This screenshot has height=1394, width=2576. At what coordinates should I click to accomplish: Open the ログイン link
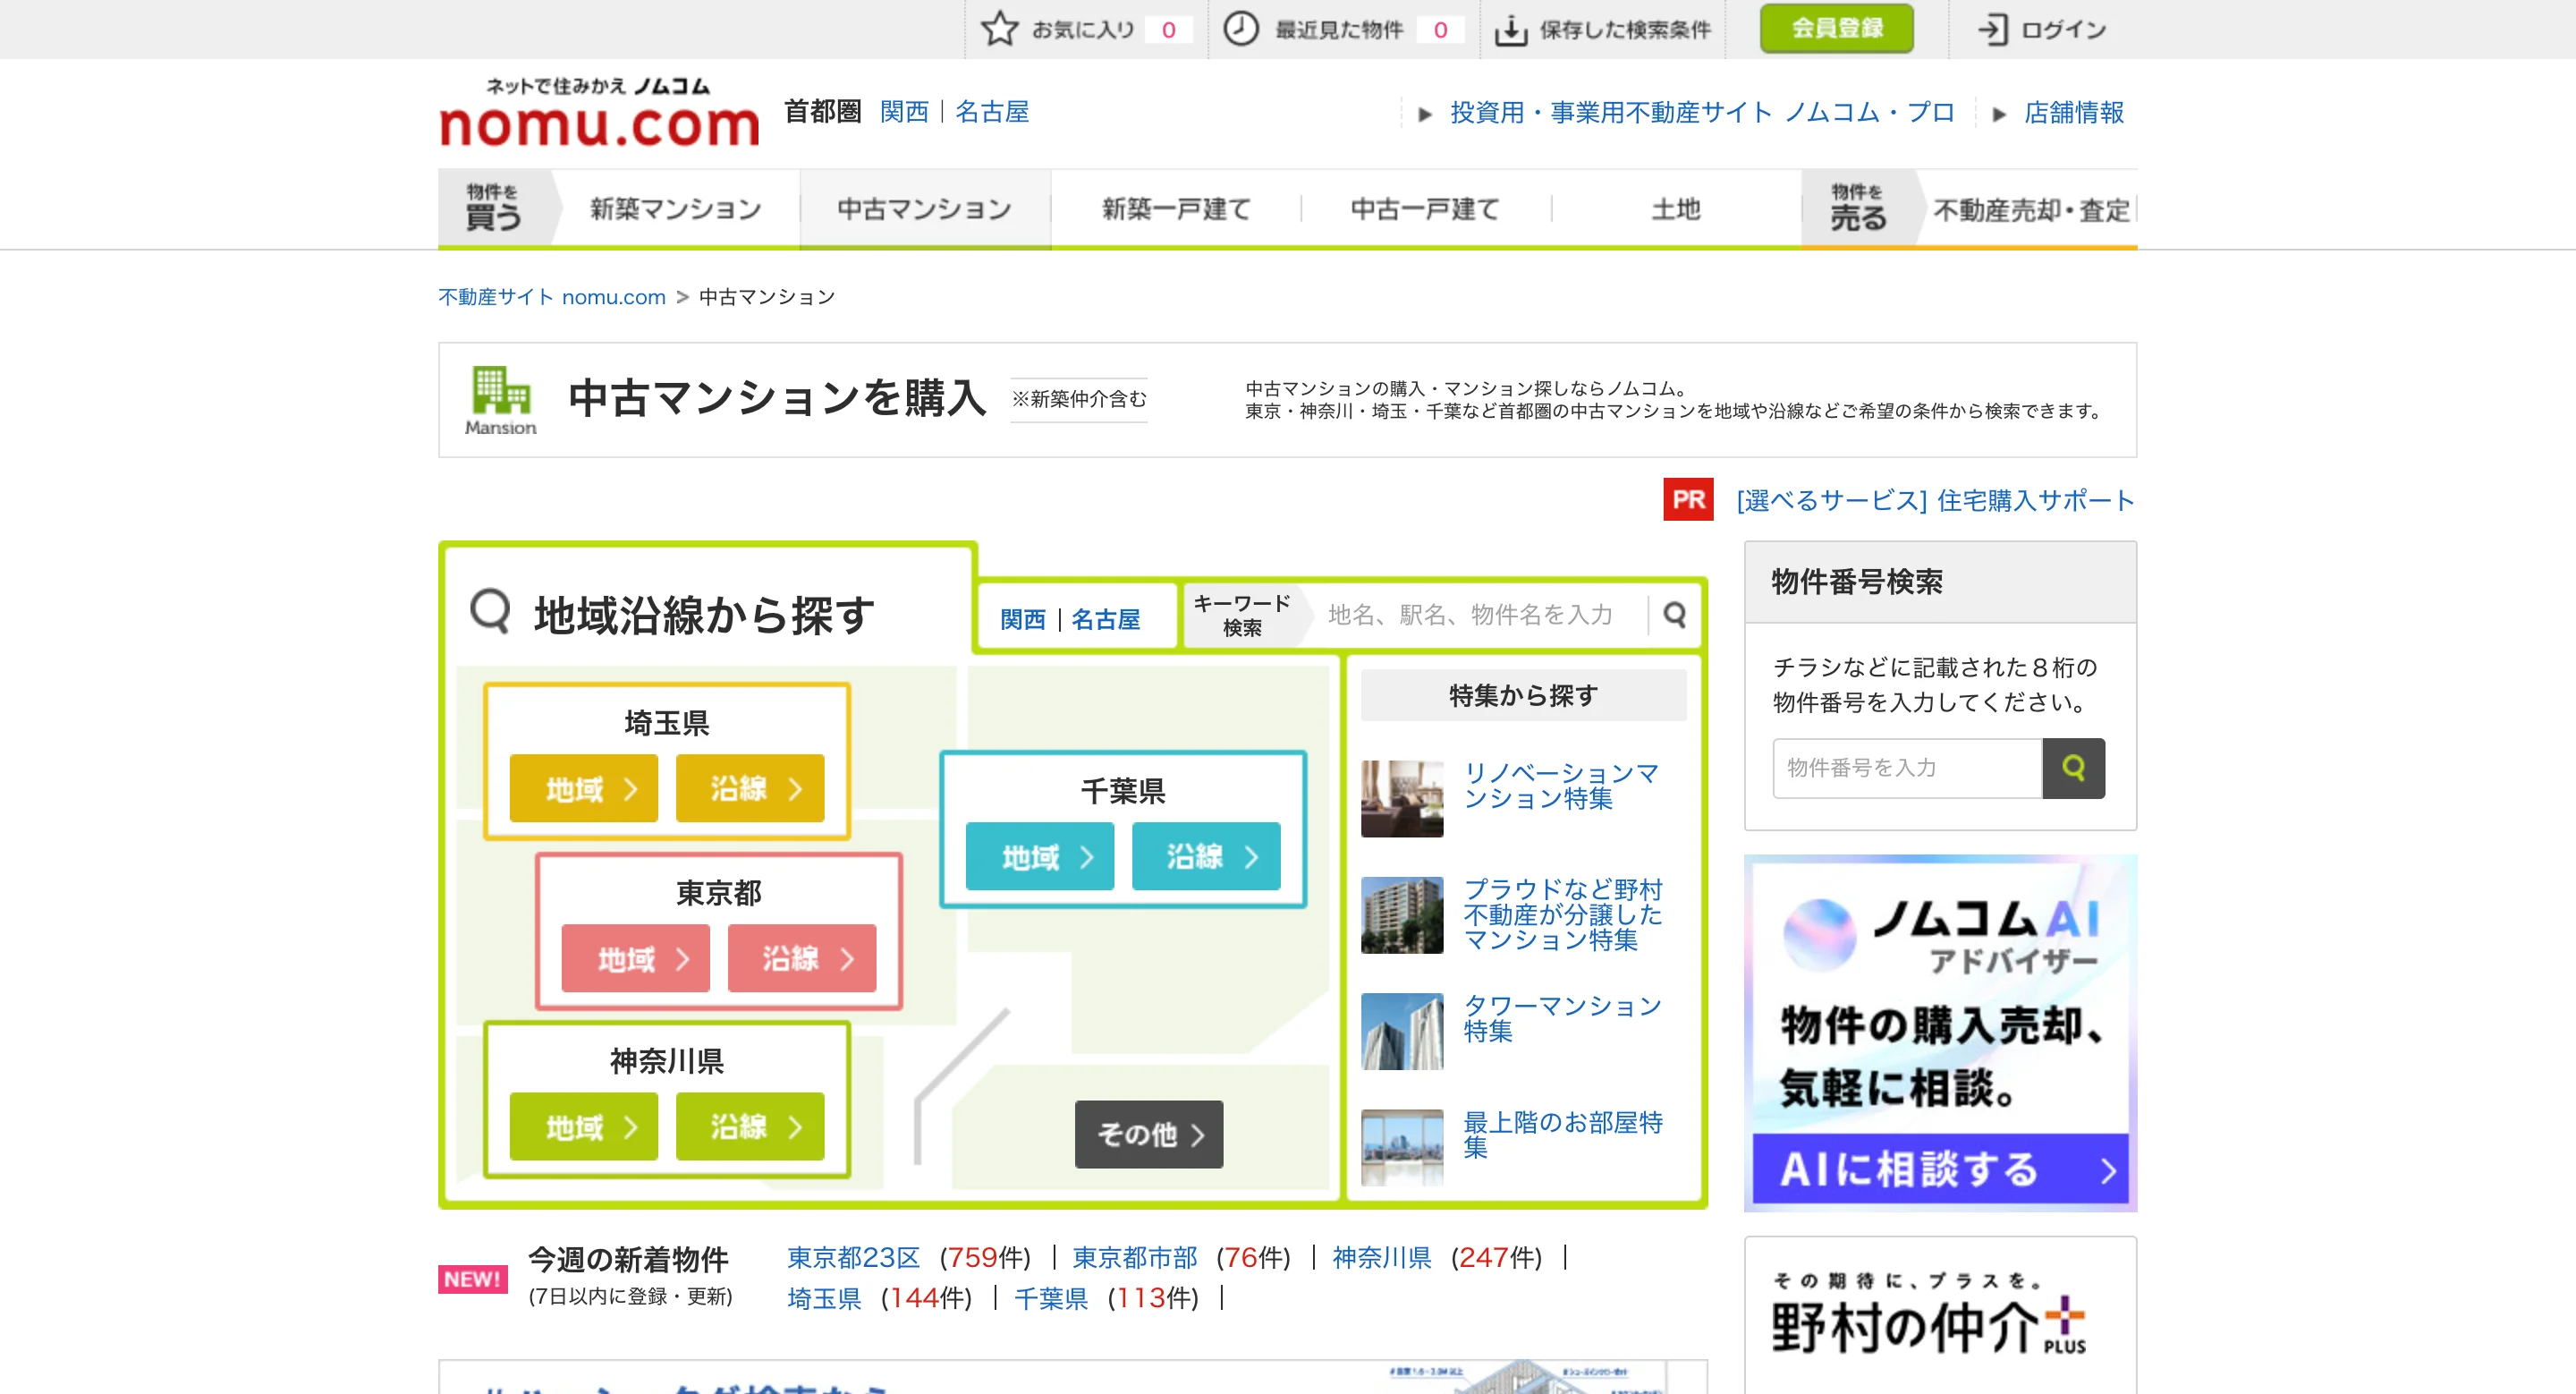(x=2063, y=30)
